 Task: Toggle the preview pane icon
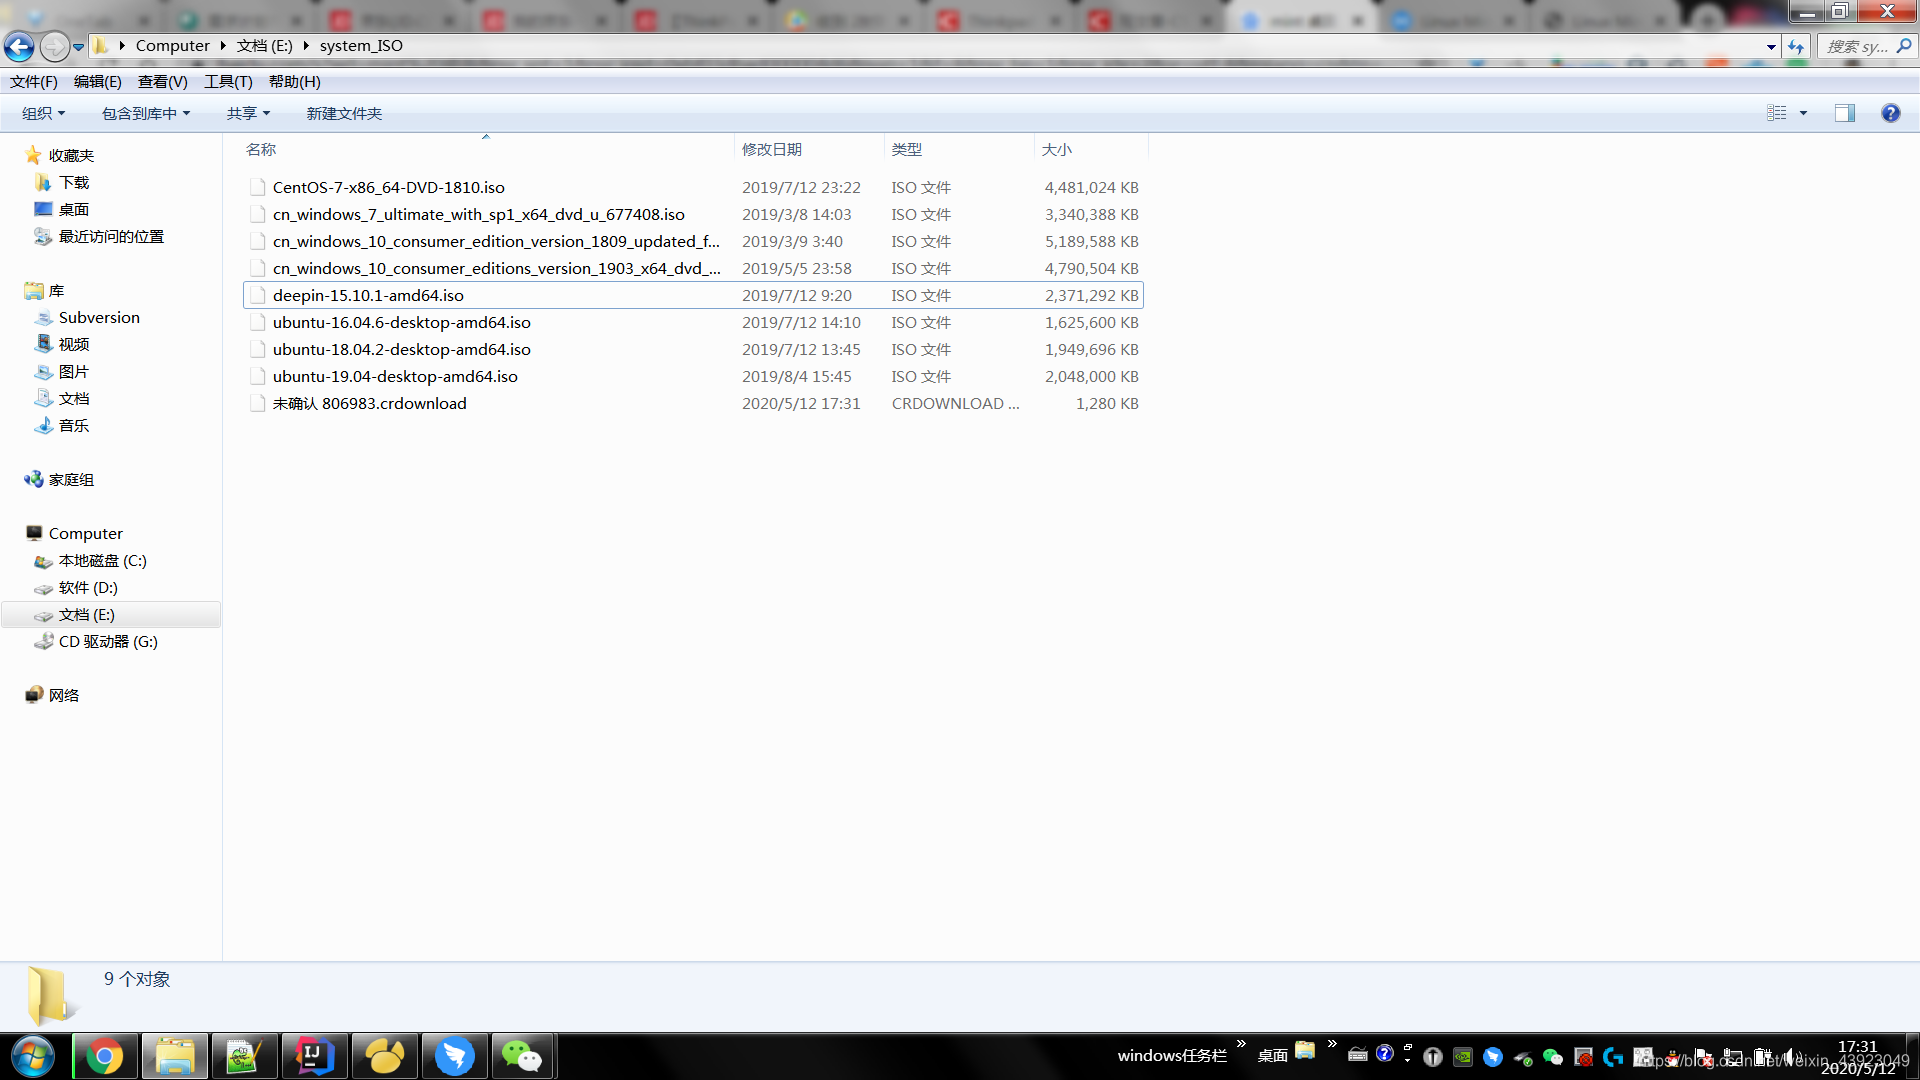click(x=1844, y=113)
